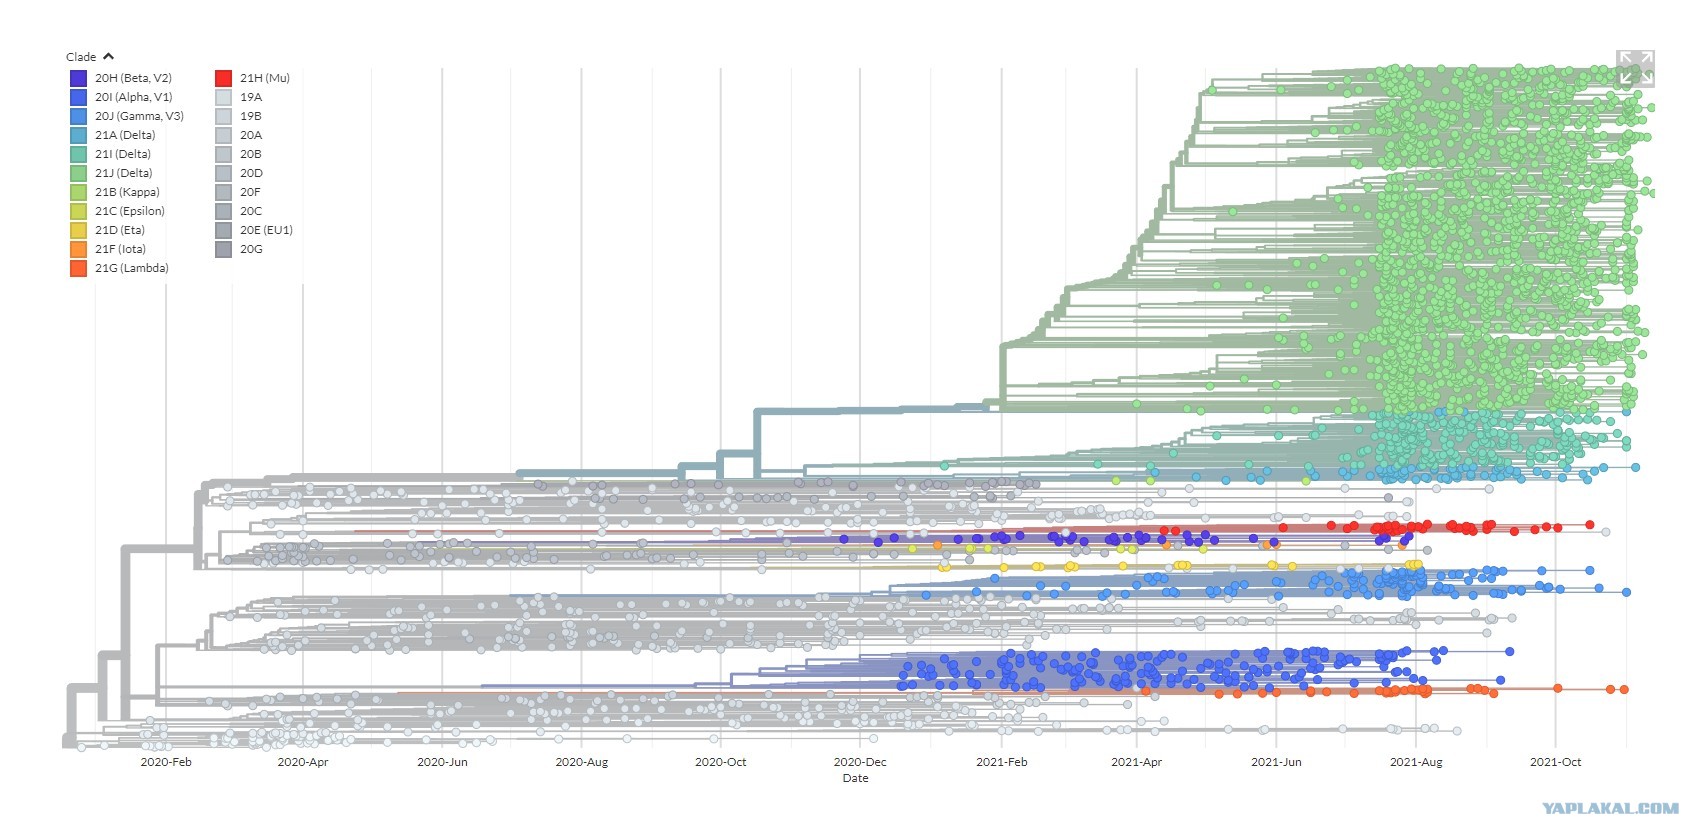The image size is (1705, 838).
Task: Pick the 21F (Iota) orange swatch
Action: pos(78,249)
